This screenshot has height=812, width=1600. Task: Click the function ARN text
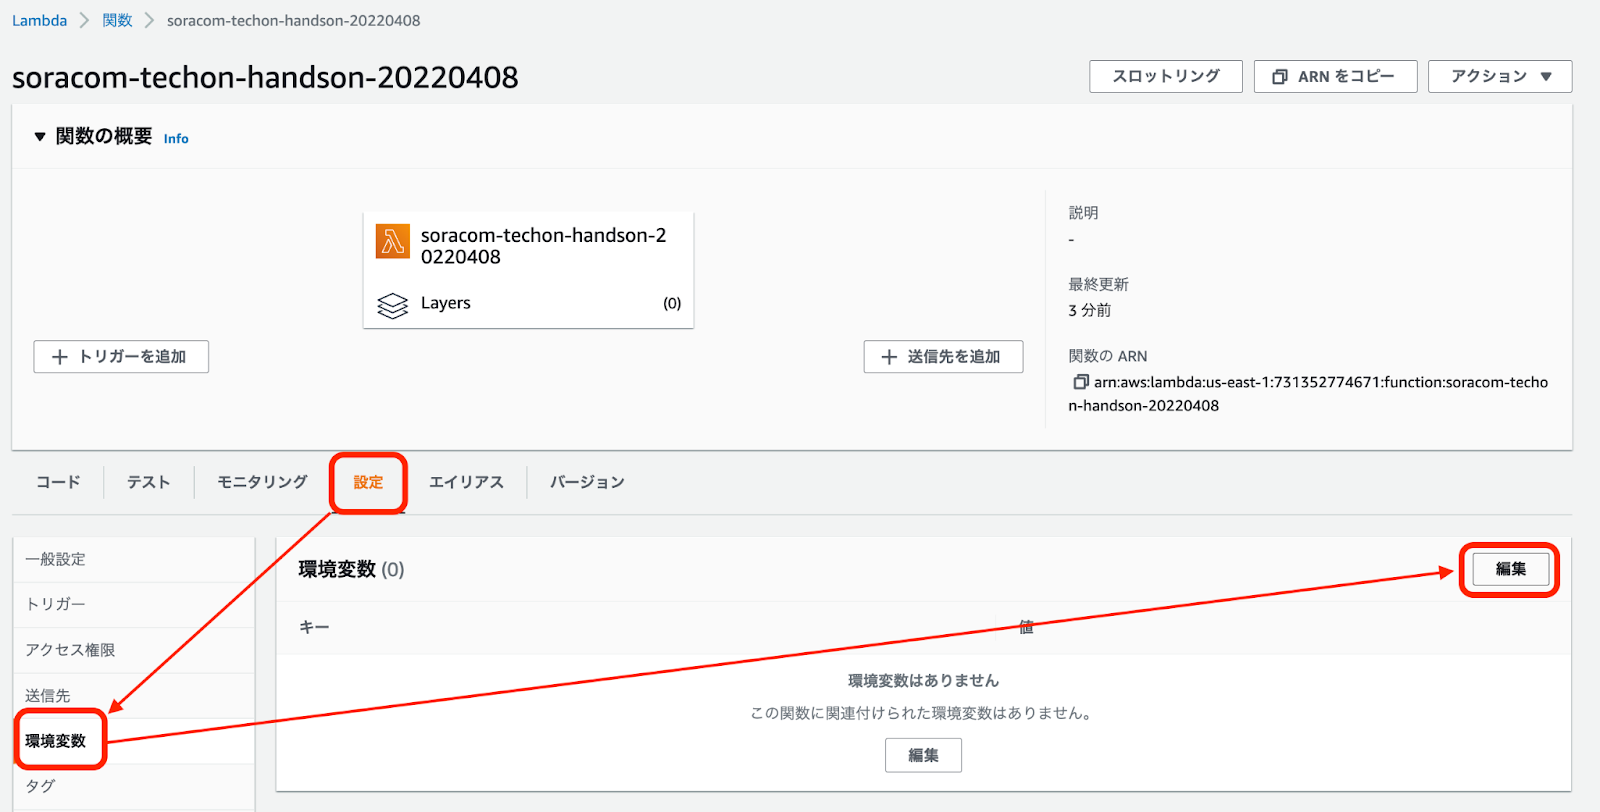1308,394
